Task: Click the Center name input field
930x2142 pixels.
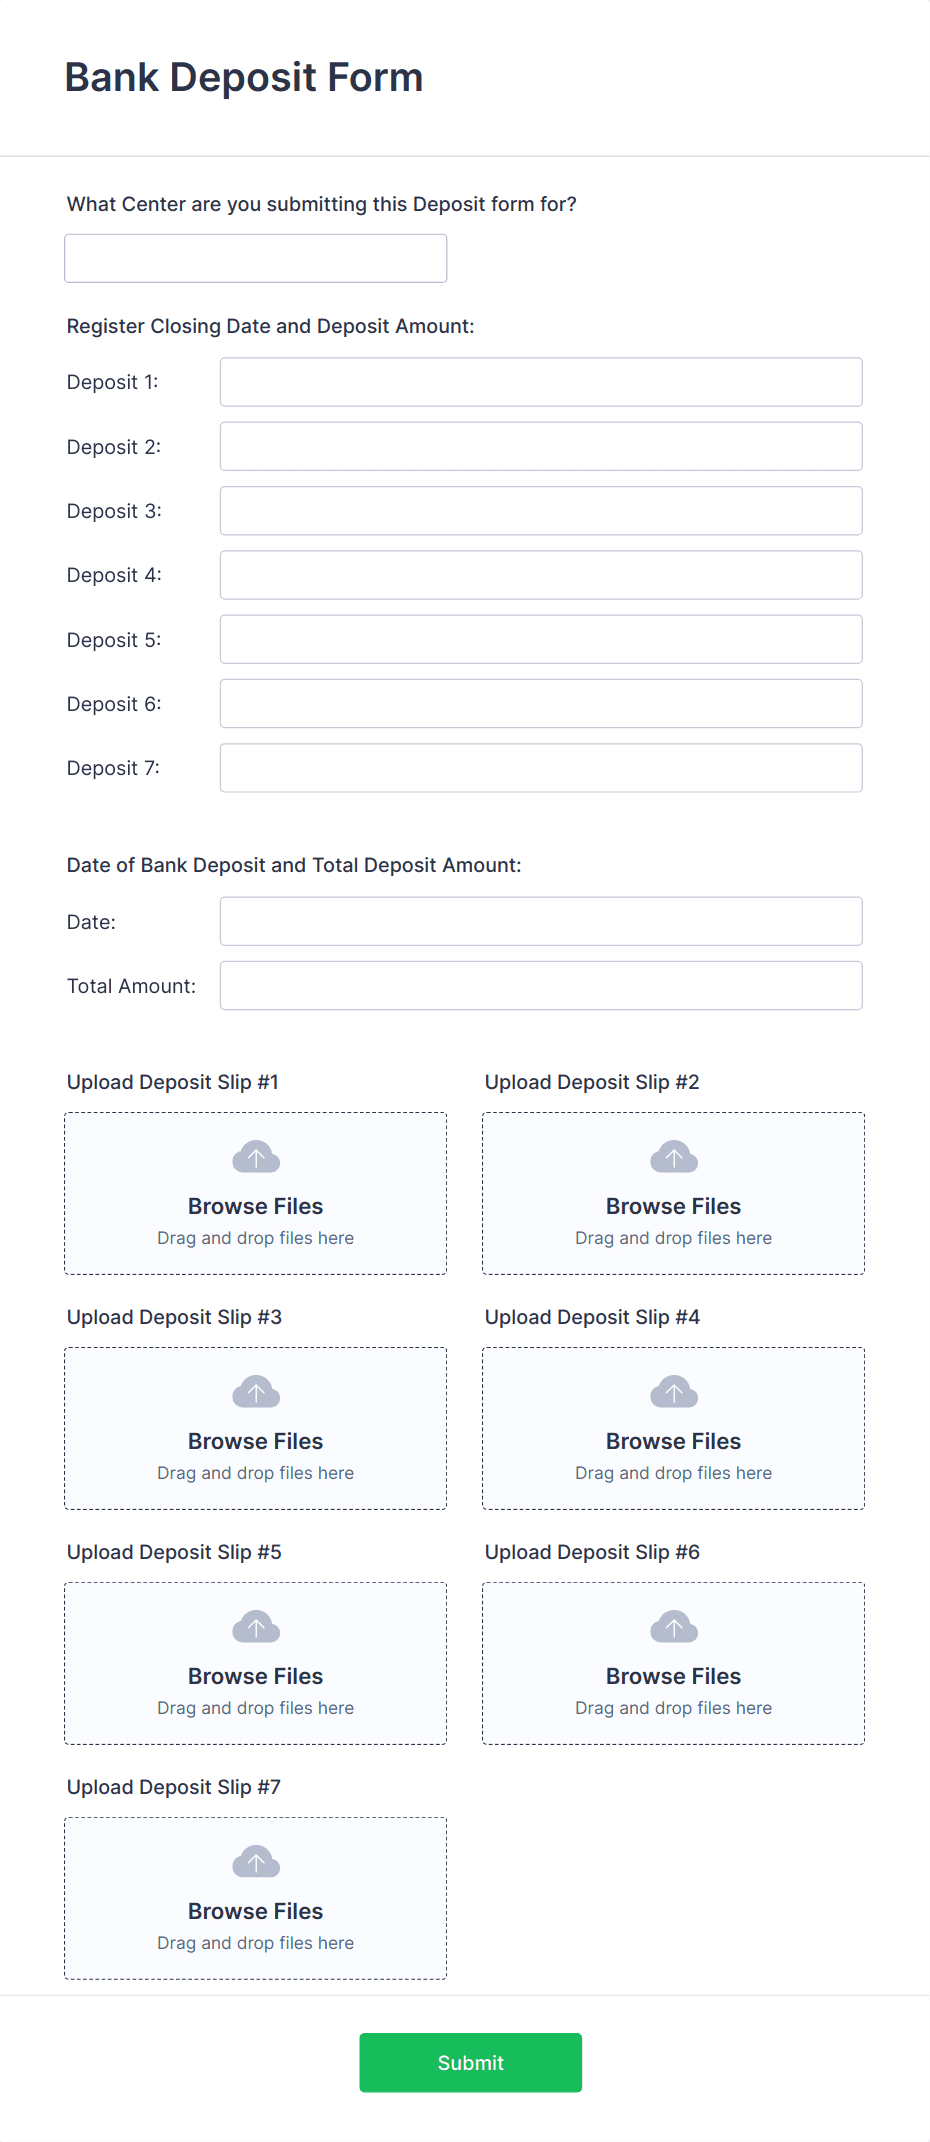Action: point(255,257)
